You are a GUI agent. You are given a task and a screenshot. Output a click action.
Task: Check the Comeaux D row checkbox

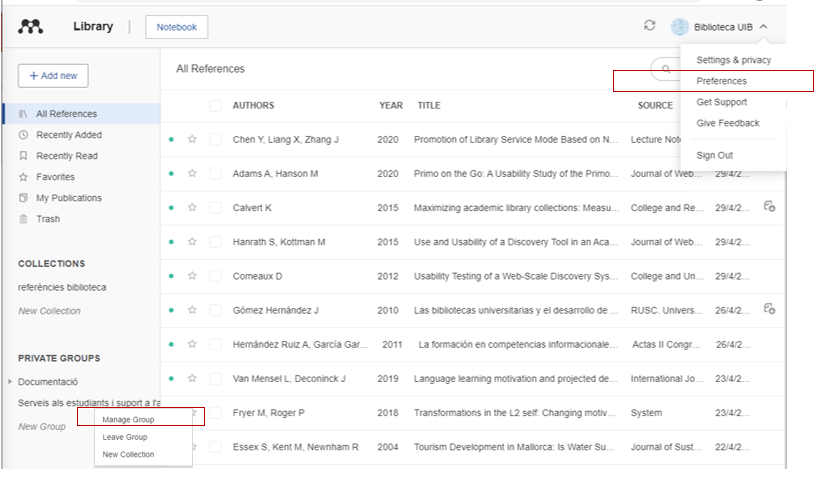pyautogui.click(x=215, y=276)
